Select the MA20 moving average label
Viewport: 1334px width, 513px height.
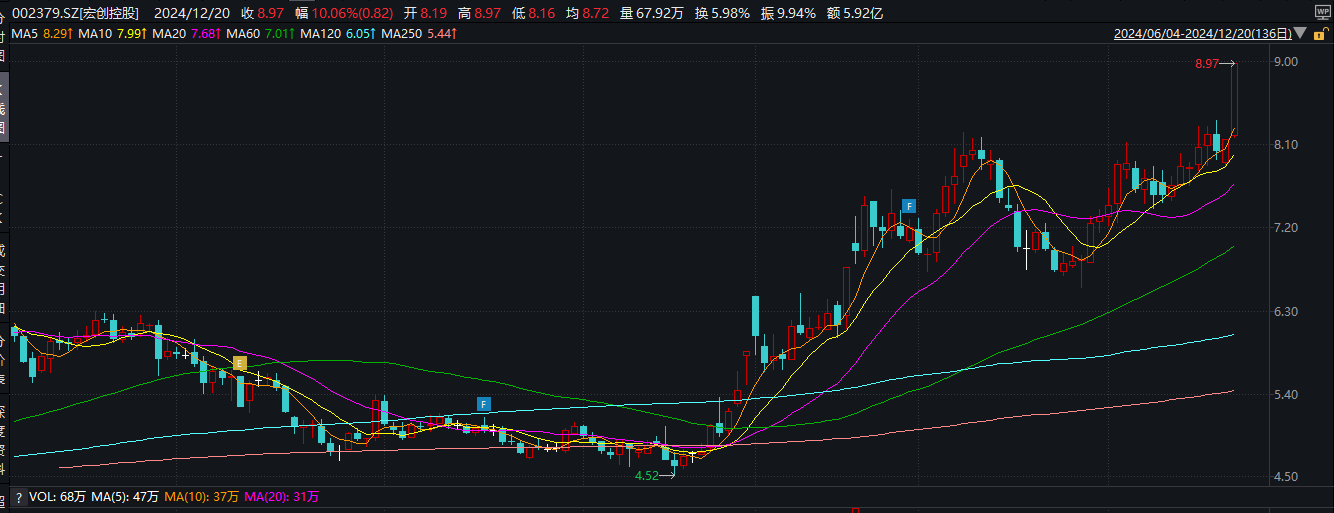click(x=167, y=34)
